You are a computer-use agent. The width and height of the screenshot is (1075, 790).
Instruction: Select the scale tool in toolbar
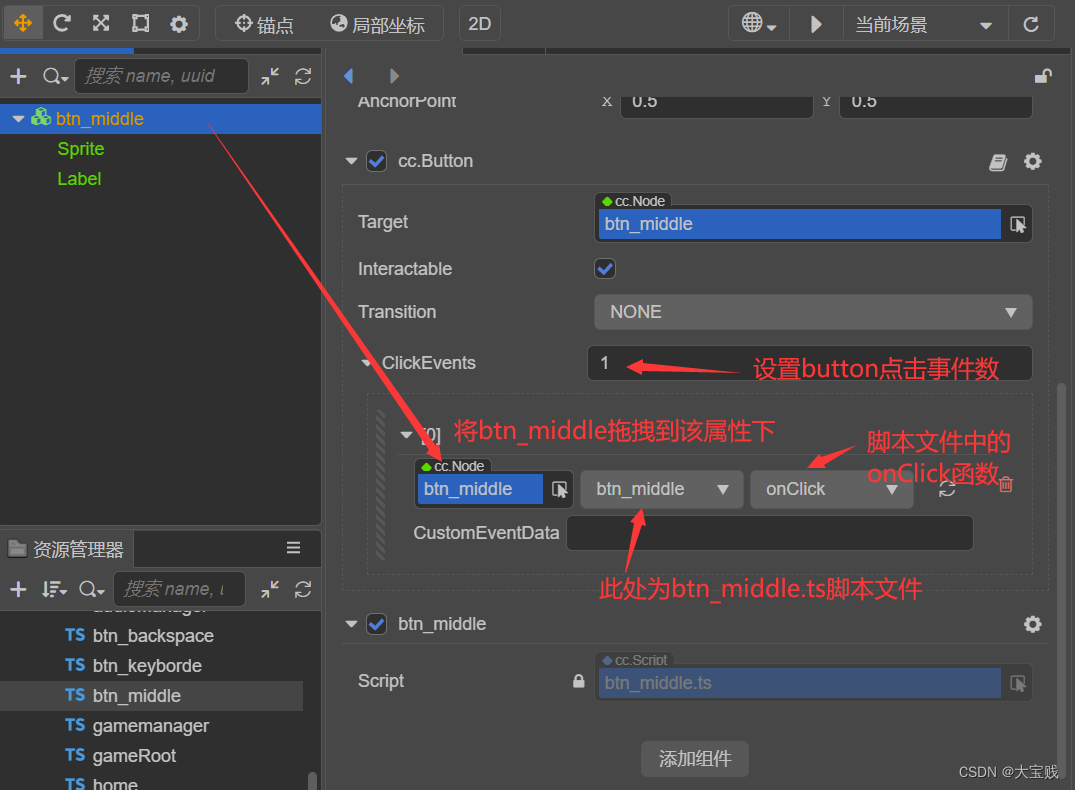(x=101, y=23)
